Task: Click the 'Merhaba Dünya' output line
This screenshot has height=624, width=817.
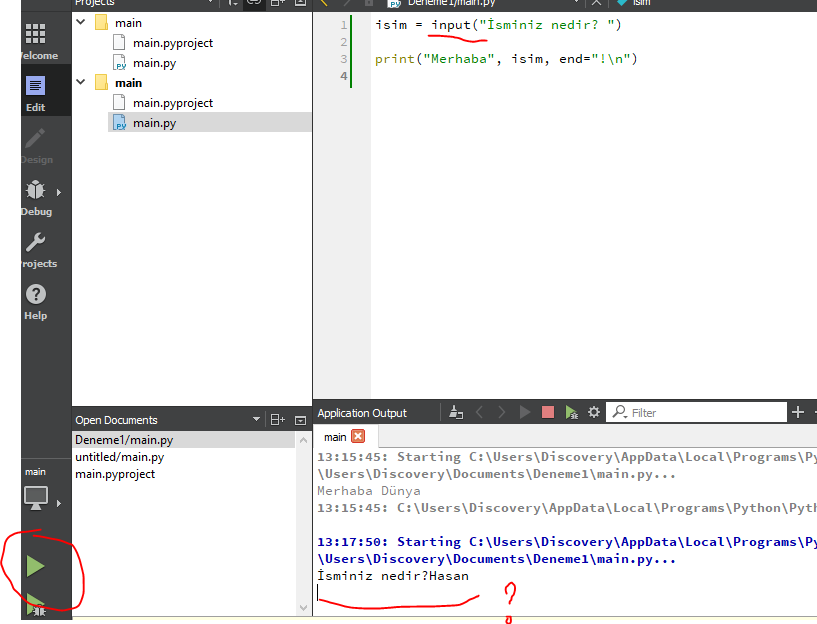Action: pos(368,491)
